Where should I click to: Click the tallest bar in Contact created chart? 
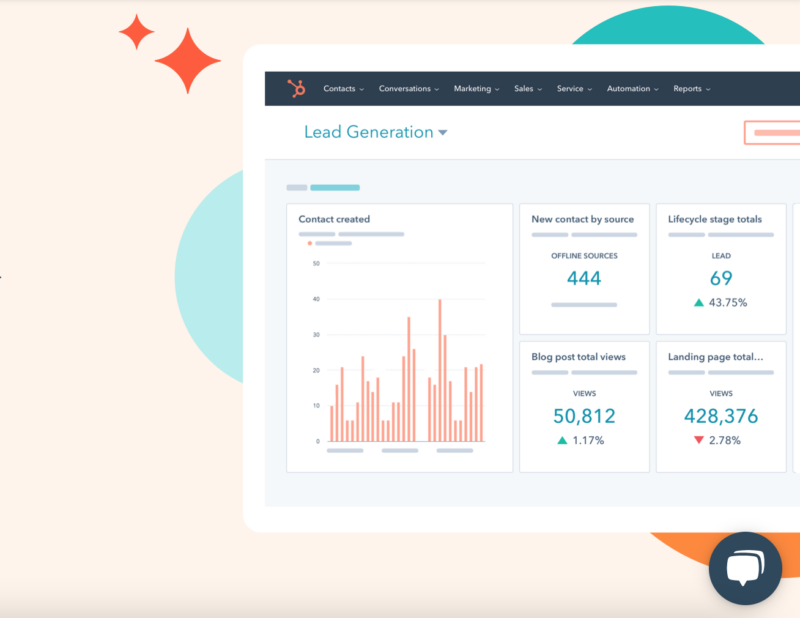coord(439,370)
